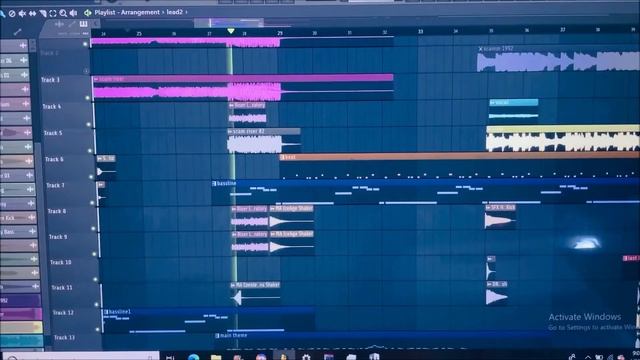Click bar 29 on the timeline ruler
The width and height of the screenshot is (640, 360).
coord(280,33)
